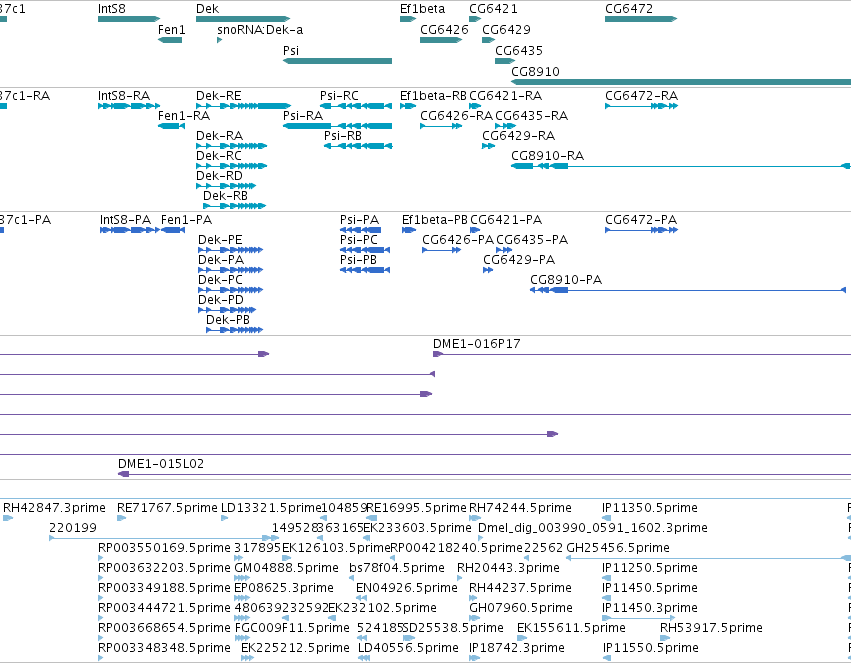The height and width of the screenshot is (663, 851).
Task: Select the CG8910 gene span
Action: pos(681,82)
